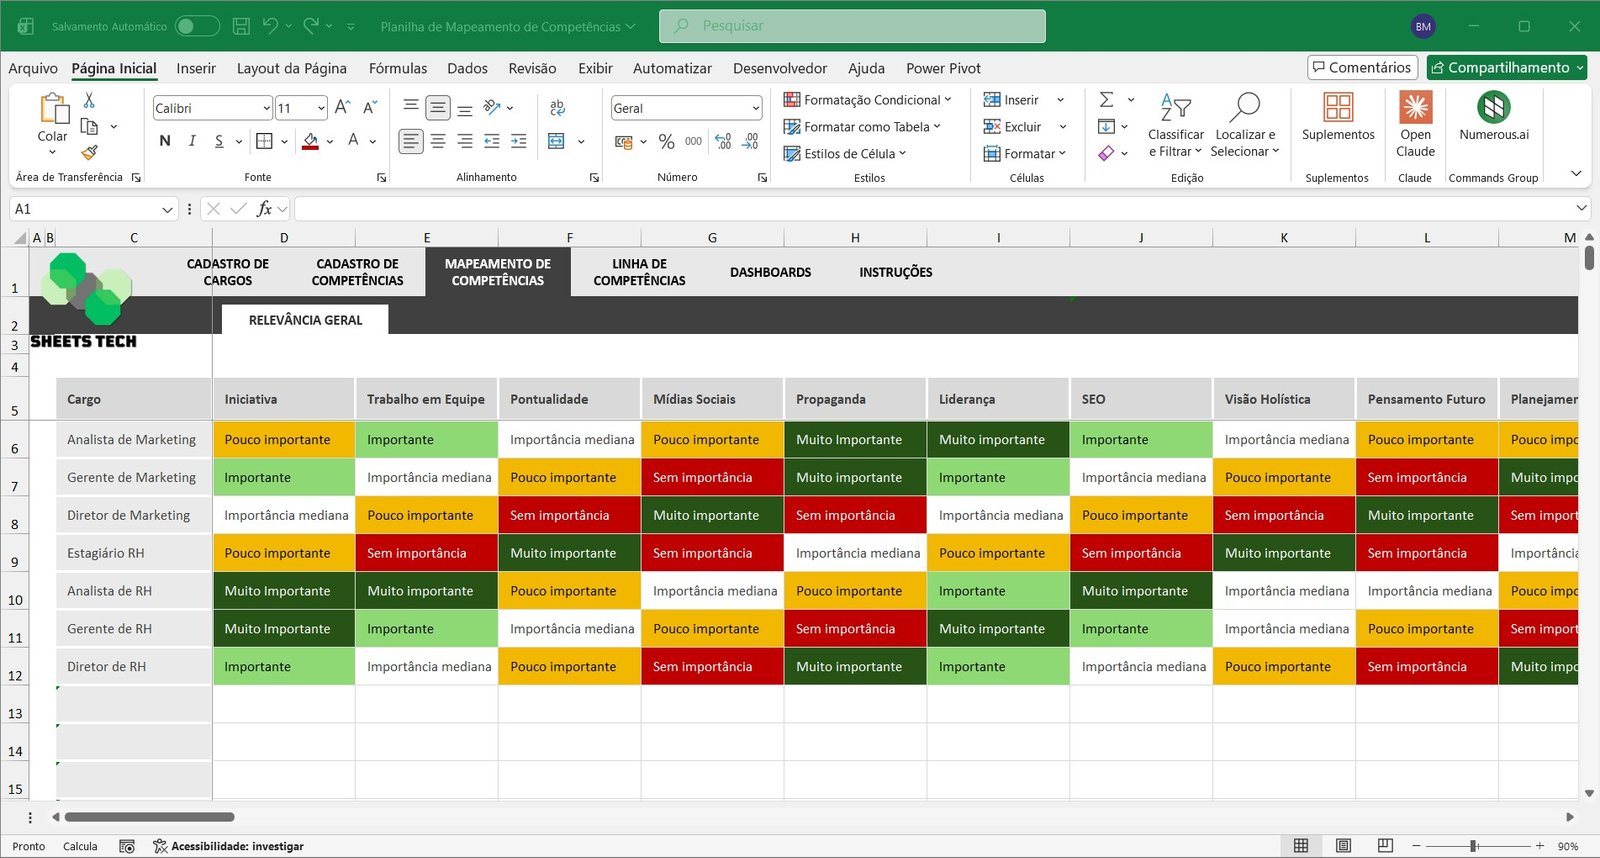Viewport: 1600px width, 858px height.
Task: Center-align text horizontally
Action: click(438, 141)
